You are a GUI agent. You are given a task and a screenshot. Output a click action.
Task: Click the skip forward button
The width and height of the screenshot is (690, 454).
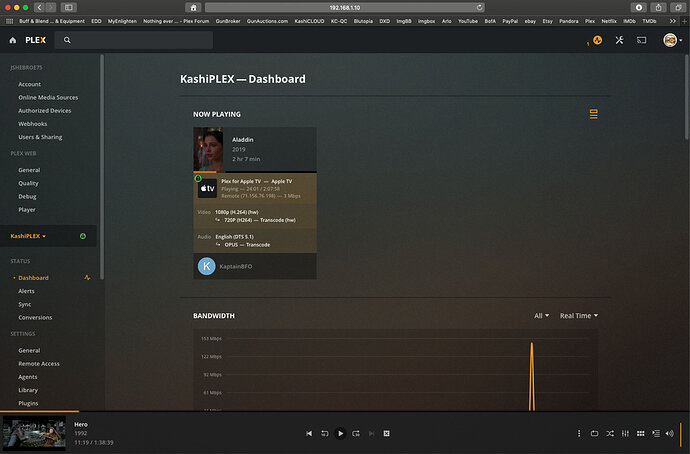[x=356, y=433]
